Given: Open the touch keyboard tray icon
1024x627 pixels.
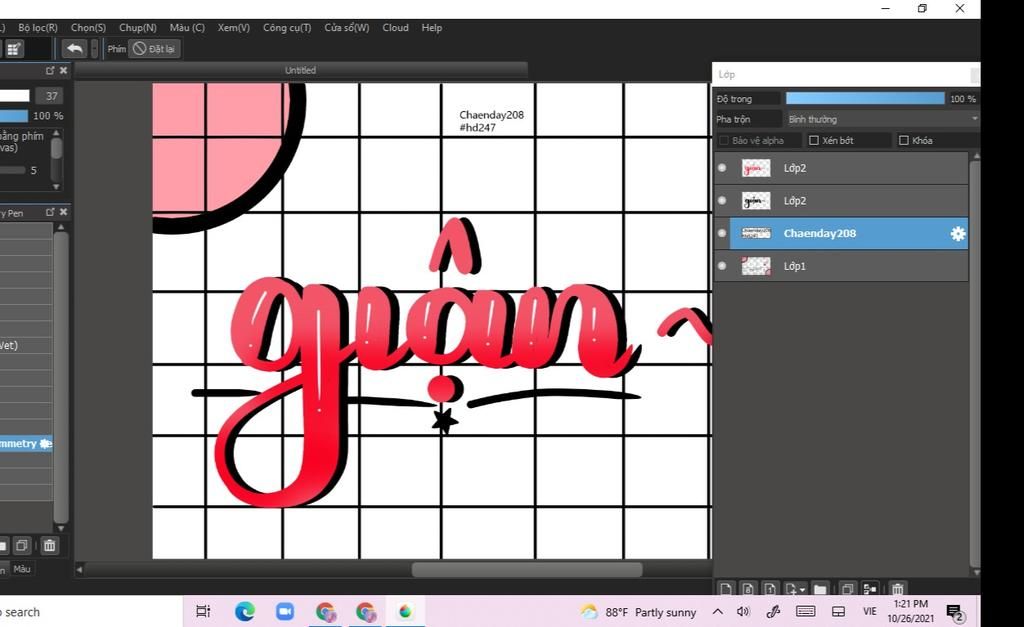Looking at the screenshot, I should [805, 612].
